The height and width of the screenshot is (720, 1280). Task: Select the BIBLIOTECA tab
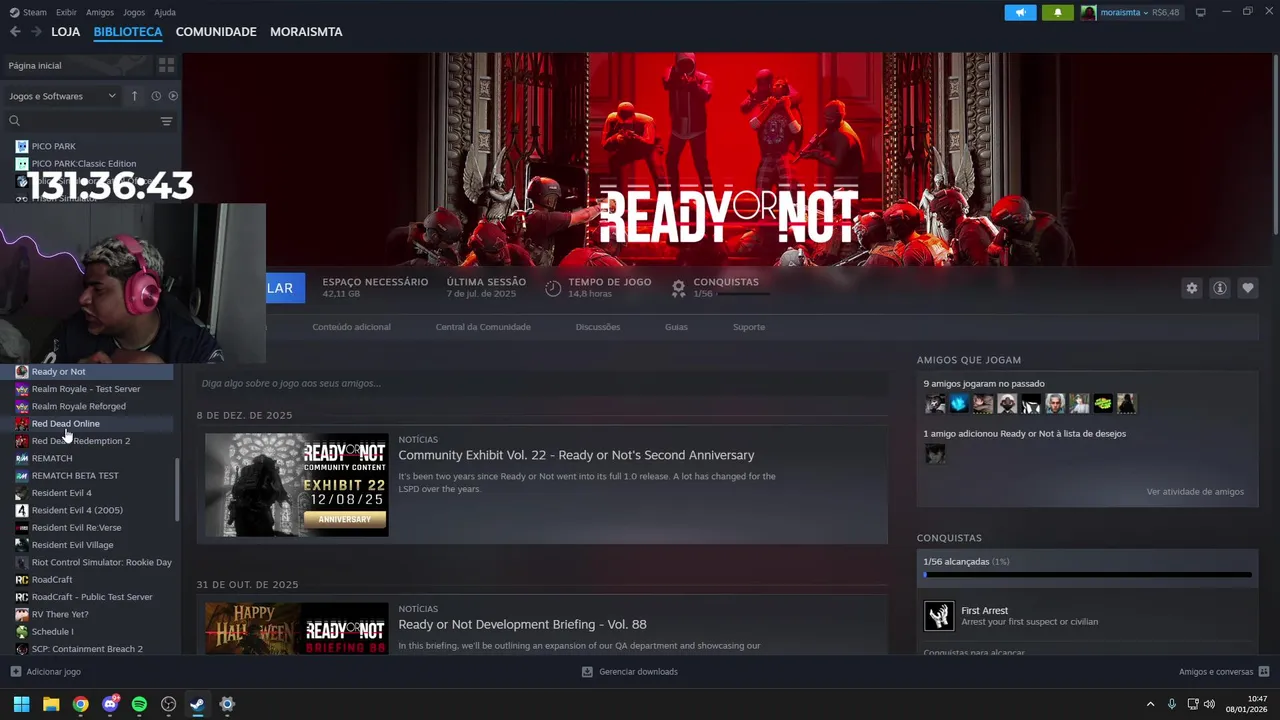coord(128,32)
